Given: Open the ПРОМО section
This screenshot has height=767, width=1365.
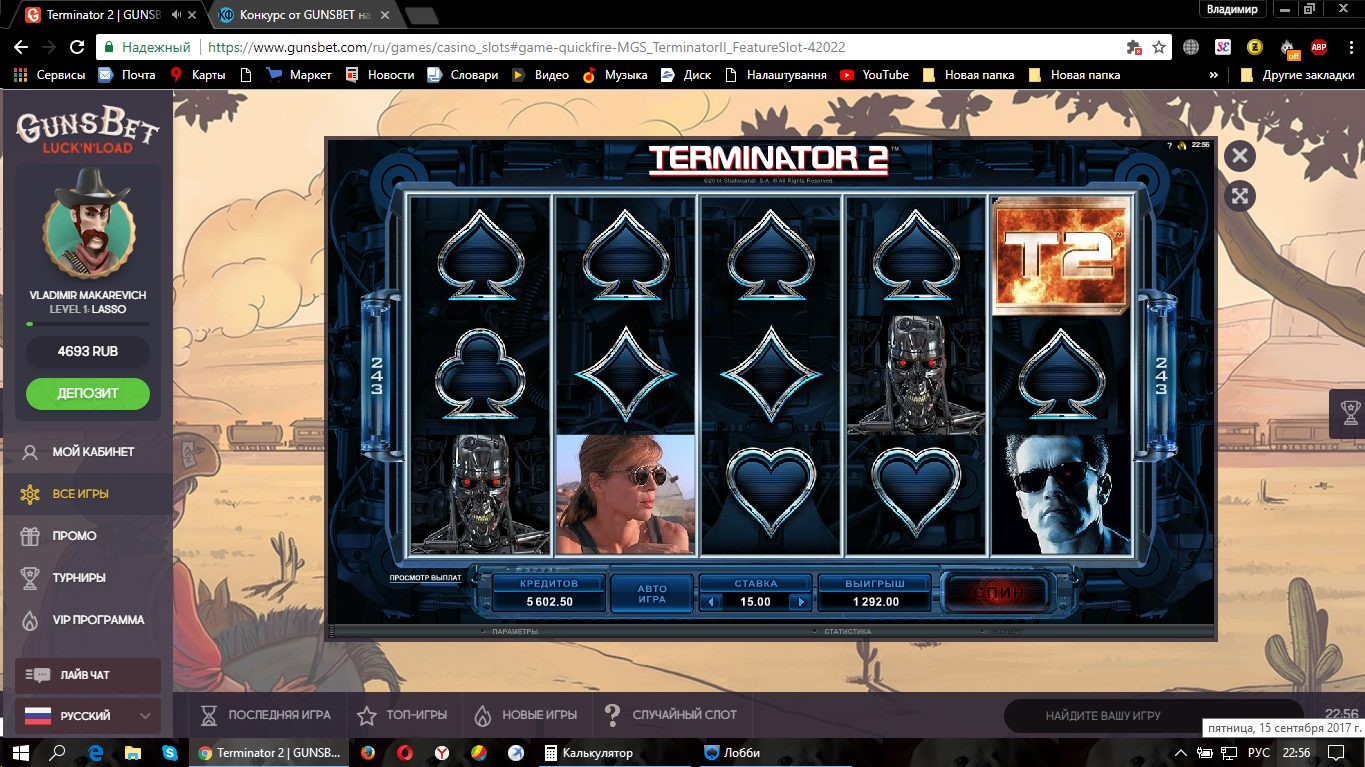Looking at the screenshot, I should 74,536.
